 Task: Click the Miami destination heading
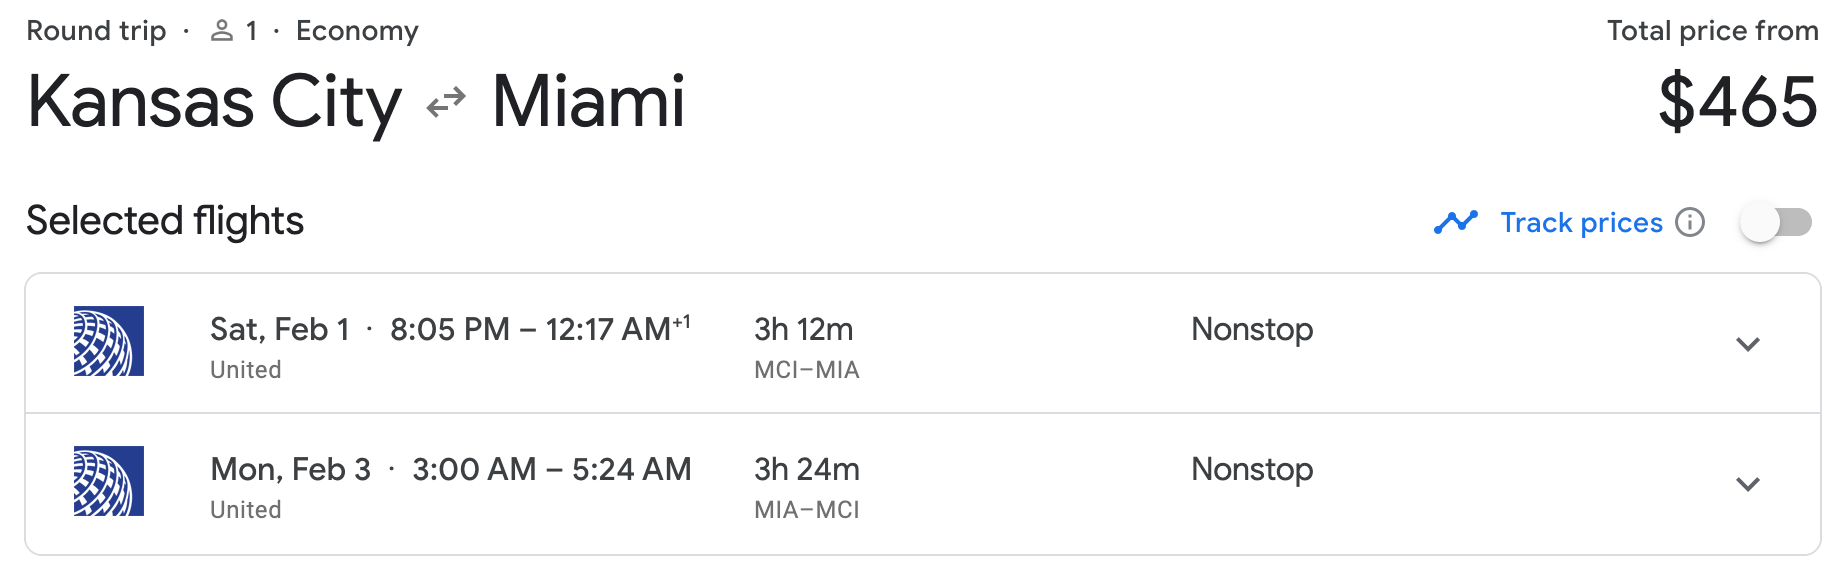pyautogui.click(x=588, y=102)
